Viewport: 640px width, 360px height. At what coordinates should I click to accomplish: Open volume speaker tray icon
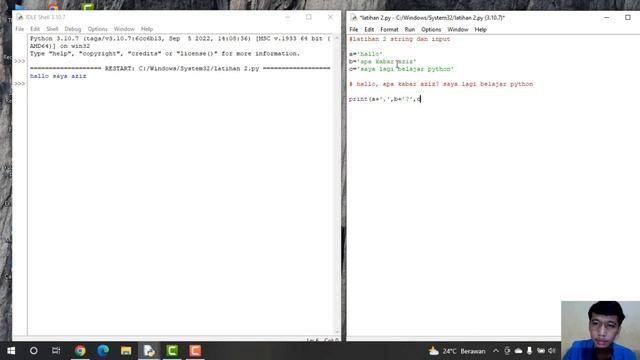[552, 351]
